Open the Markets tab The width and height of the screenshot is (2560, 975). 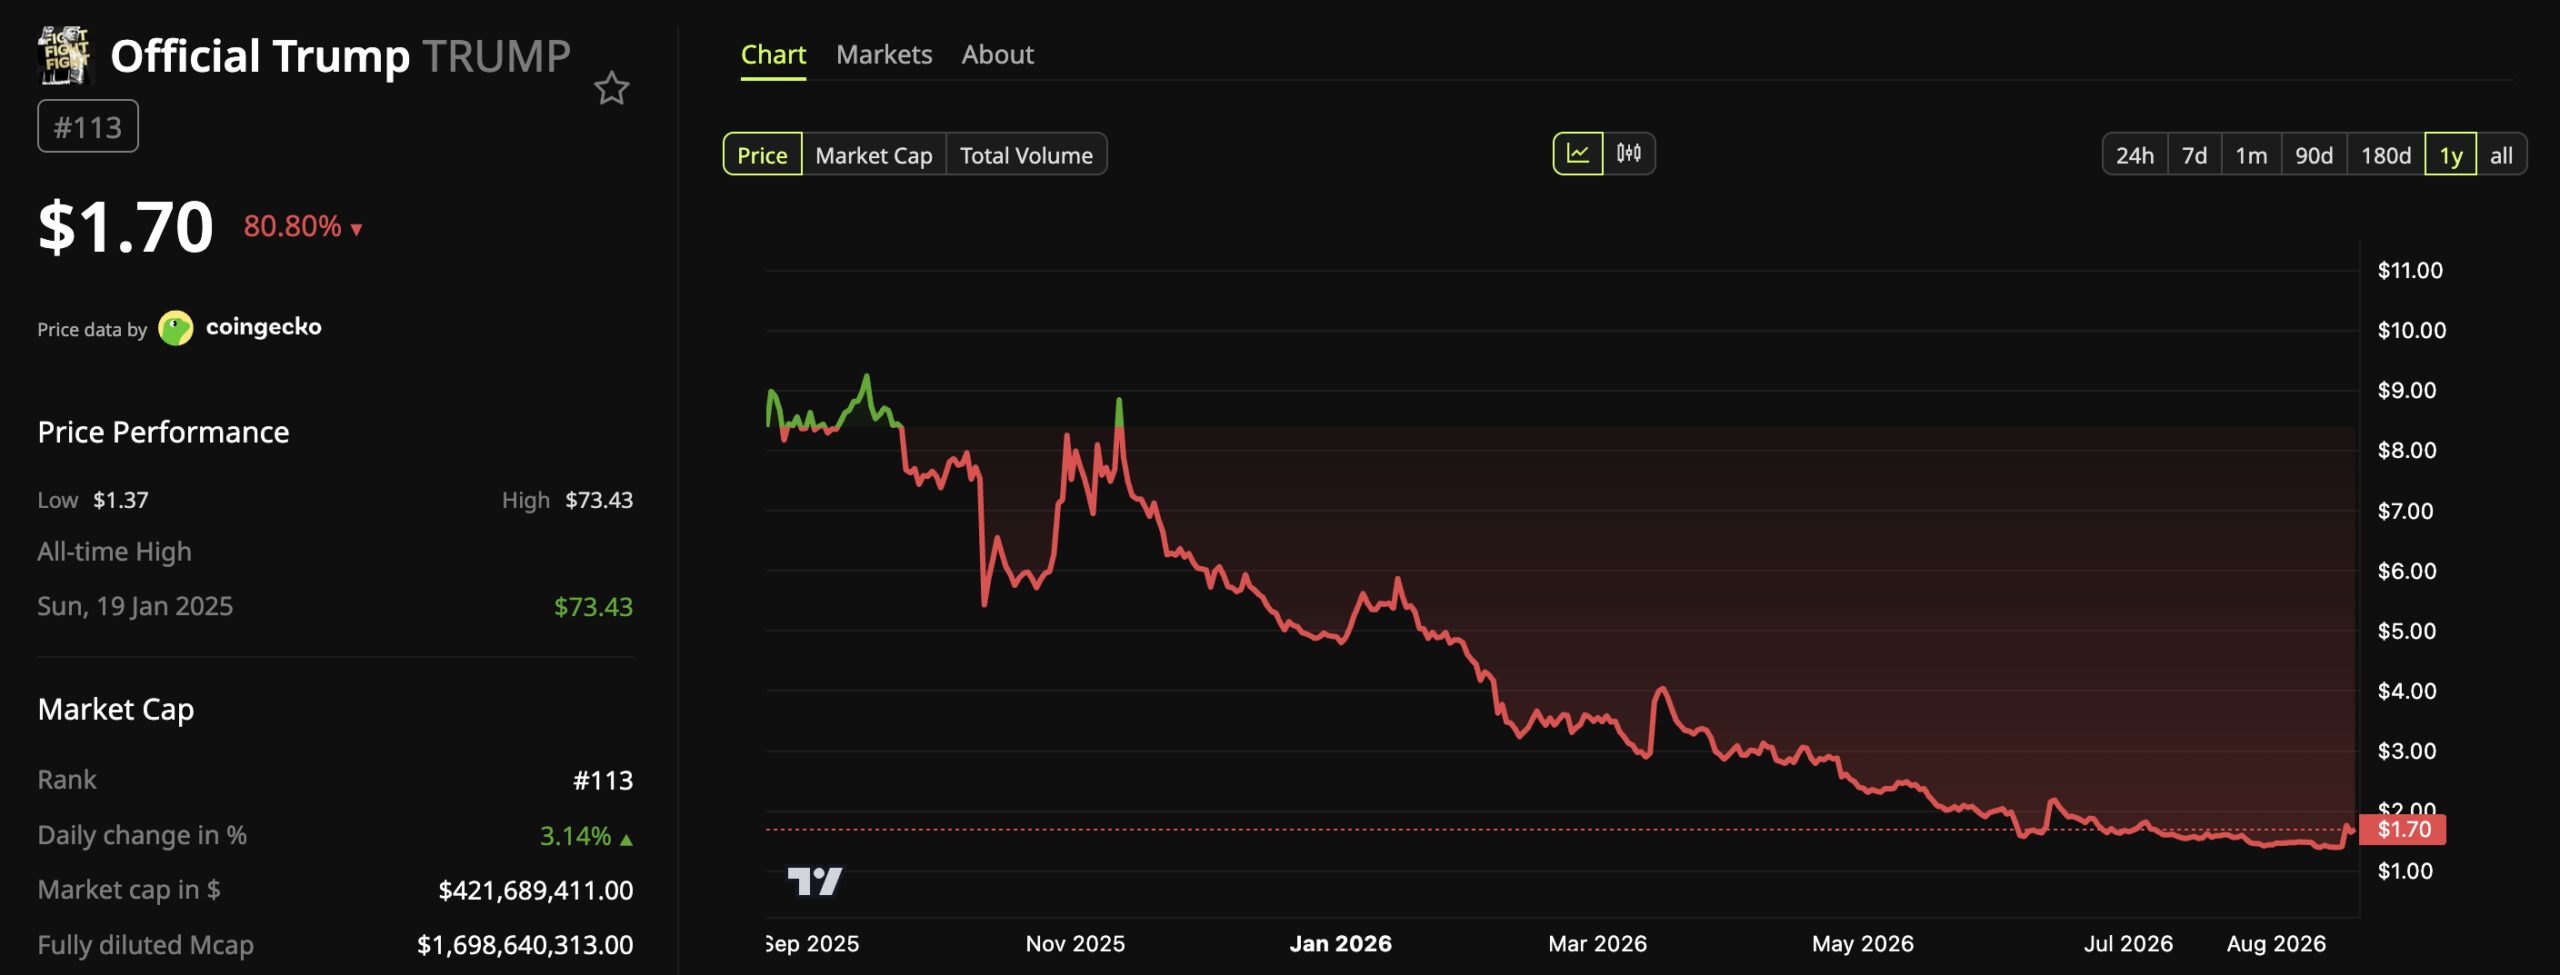click(x=884, y=55)
